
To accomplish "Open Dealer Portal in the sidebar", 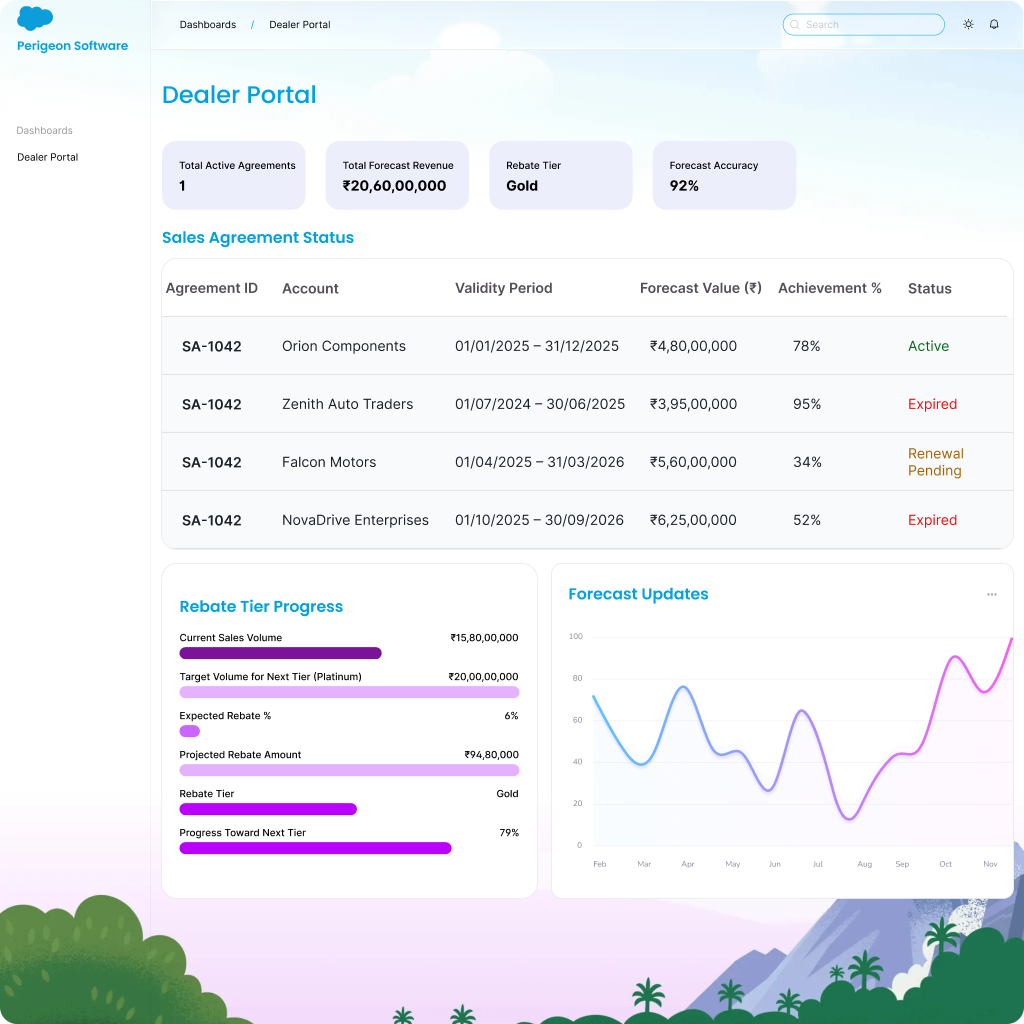I will click(x=48, y=157).
